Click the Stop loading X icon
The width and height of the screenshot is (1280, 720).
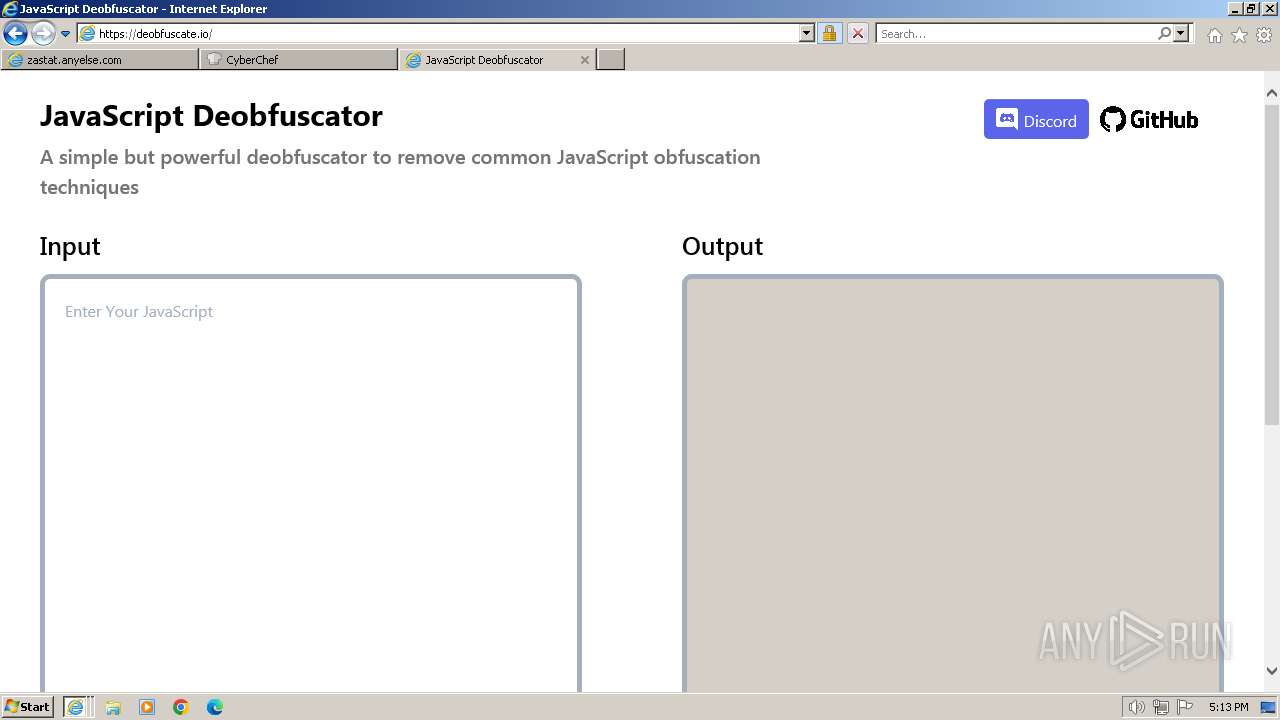[x=857, y=34]
